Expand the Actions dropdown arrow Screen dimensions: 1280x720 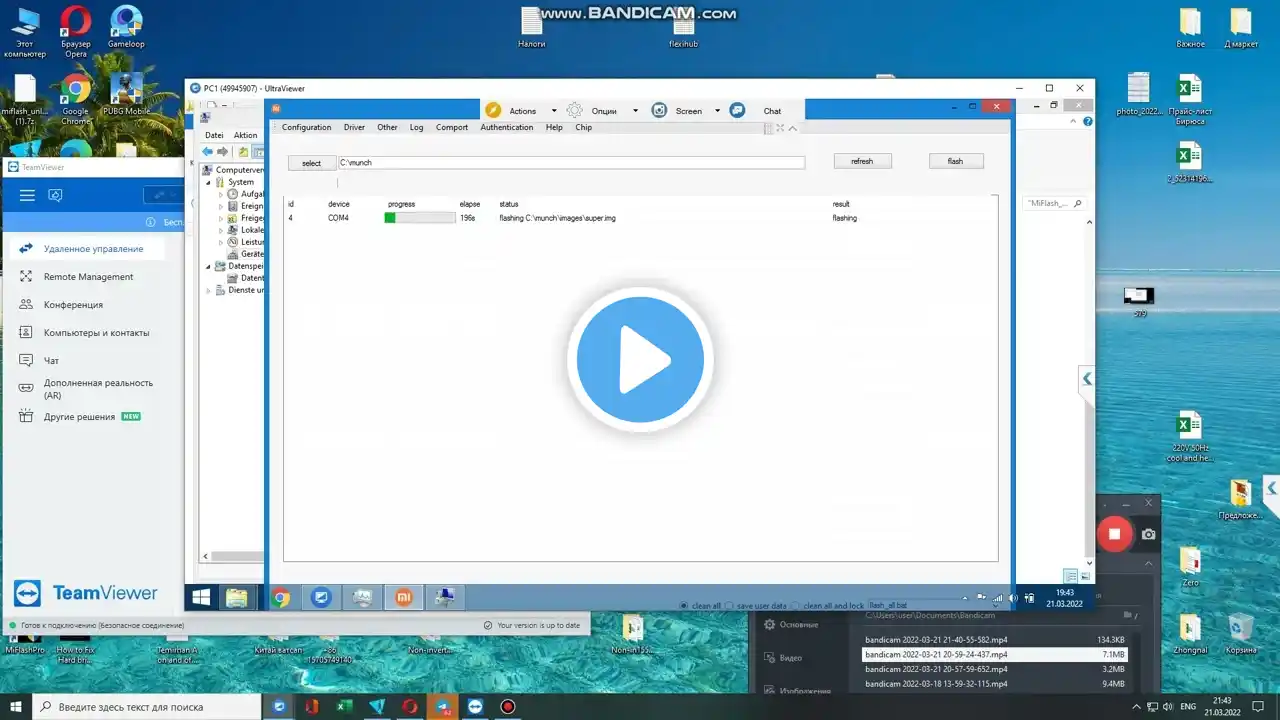[x=554, y=111]
